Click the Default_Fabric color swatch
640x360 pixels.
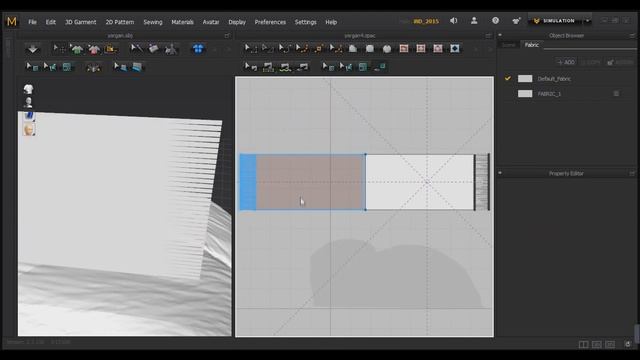525,78
